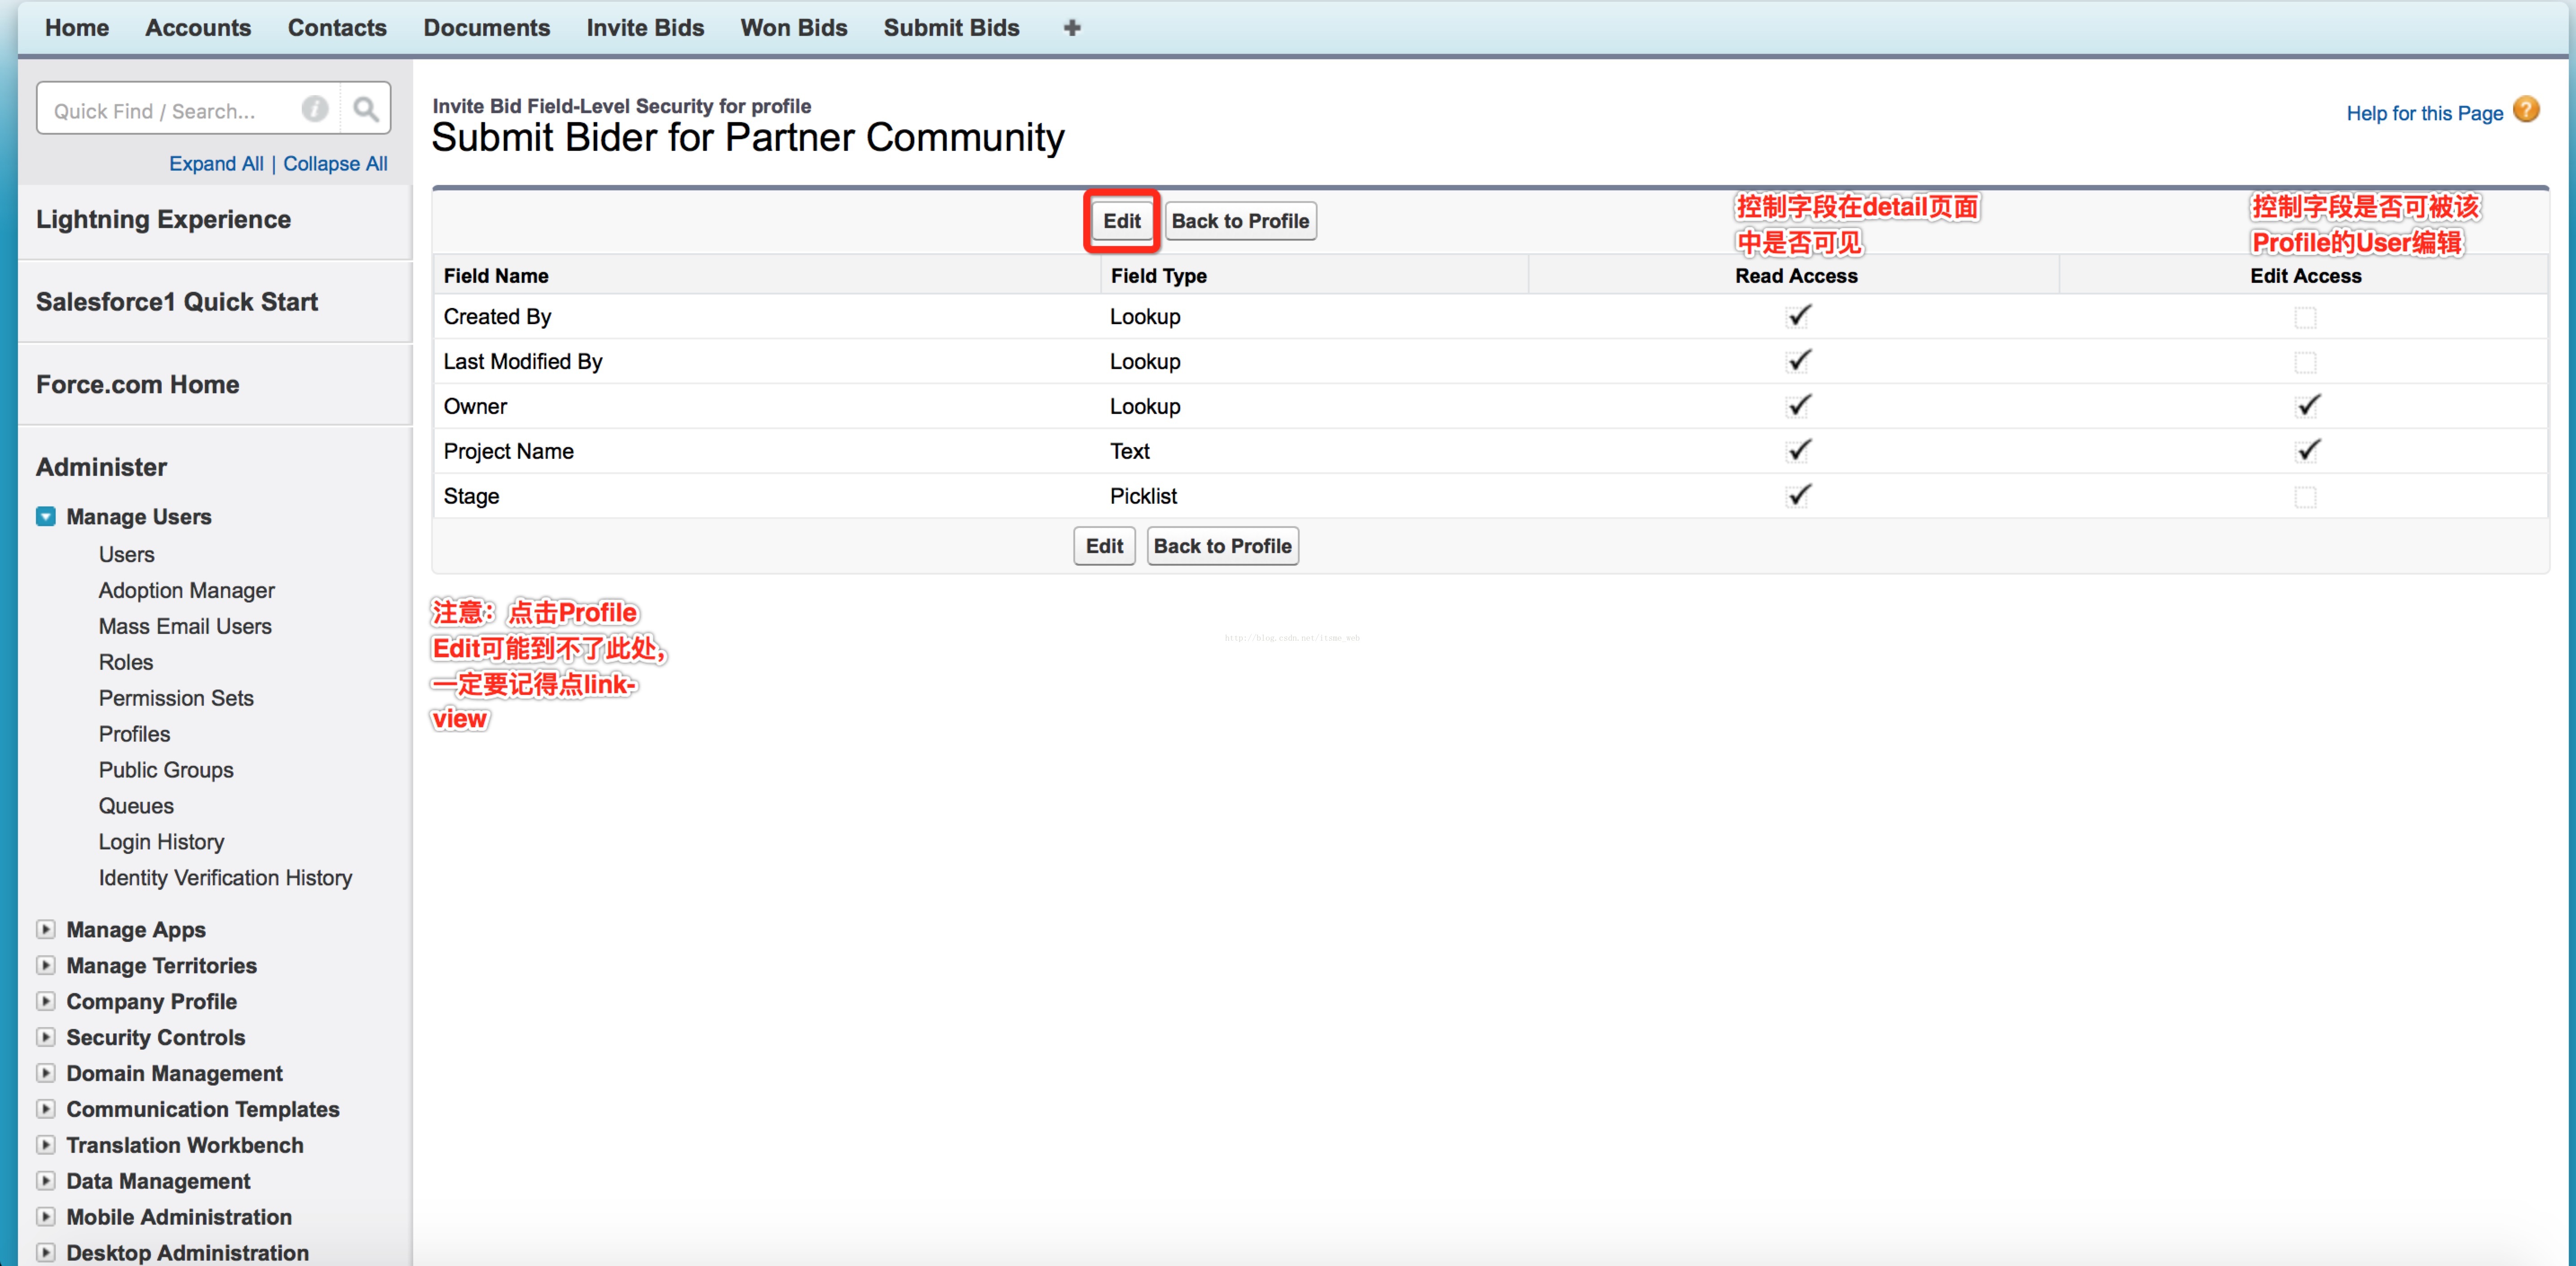This screenshot has width=2576, height=1266.
Task: Expand the Data Management section
Action: (46, 1181)
